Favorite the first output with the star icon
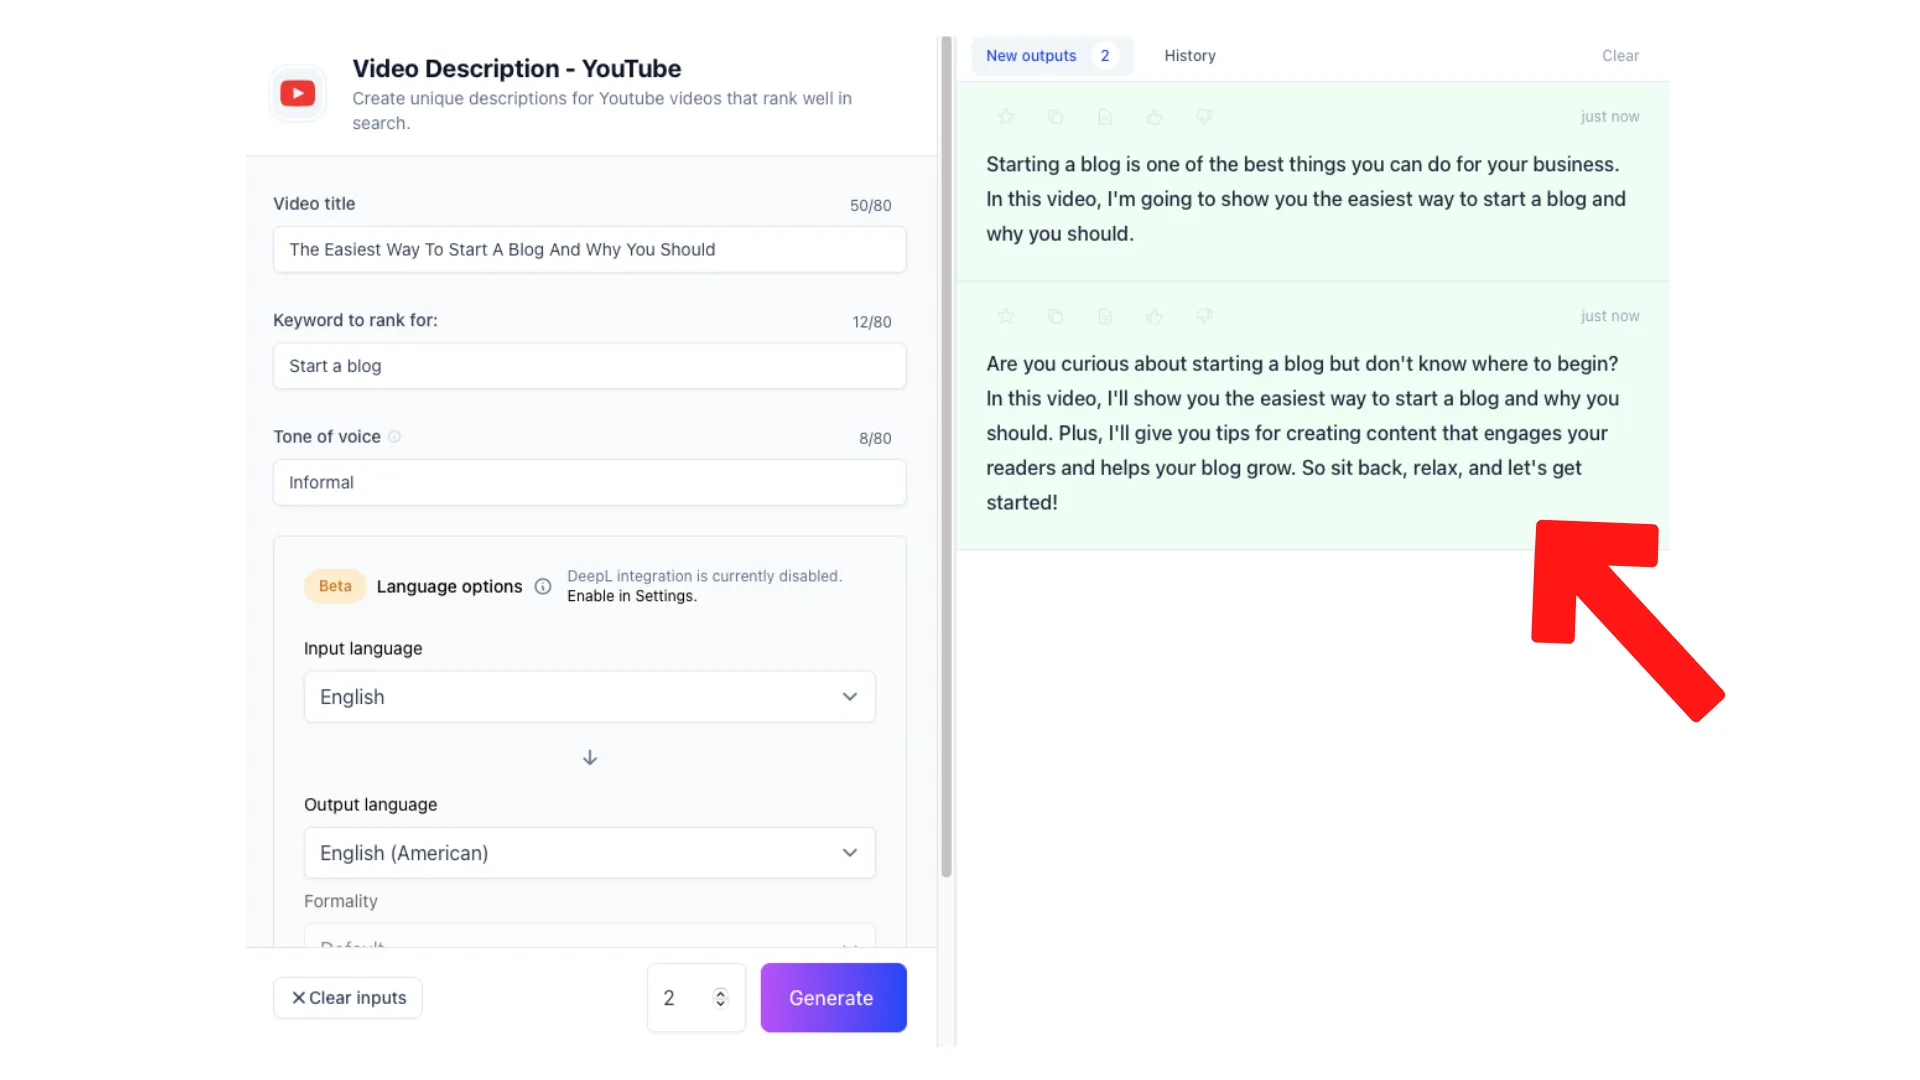1920x1080 pixels. click(1006, 116)
